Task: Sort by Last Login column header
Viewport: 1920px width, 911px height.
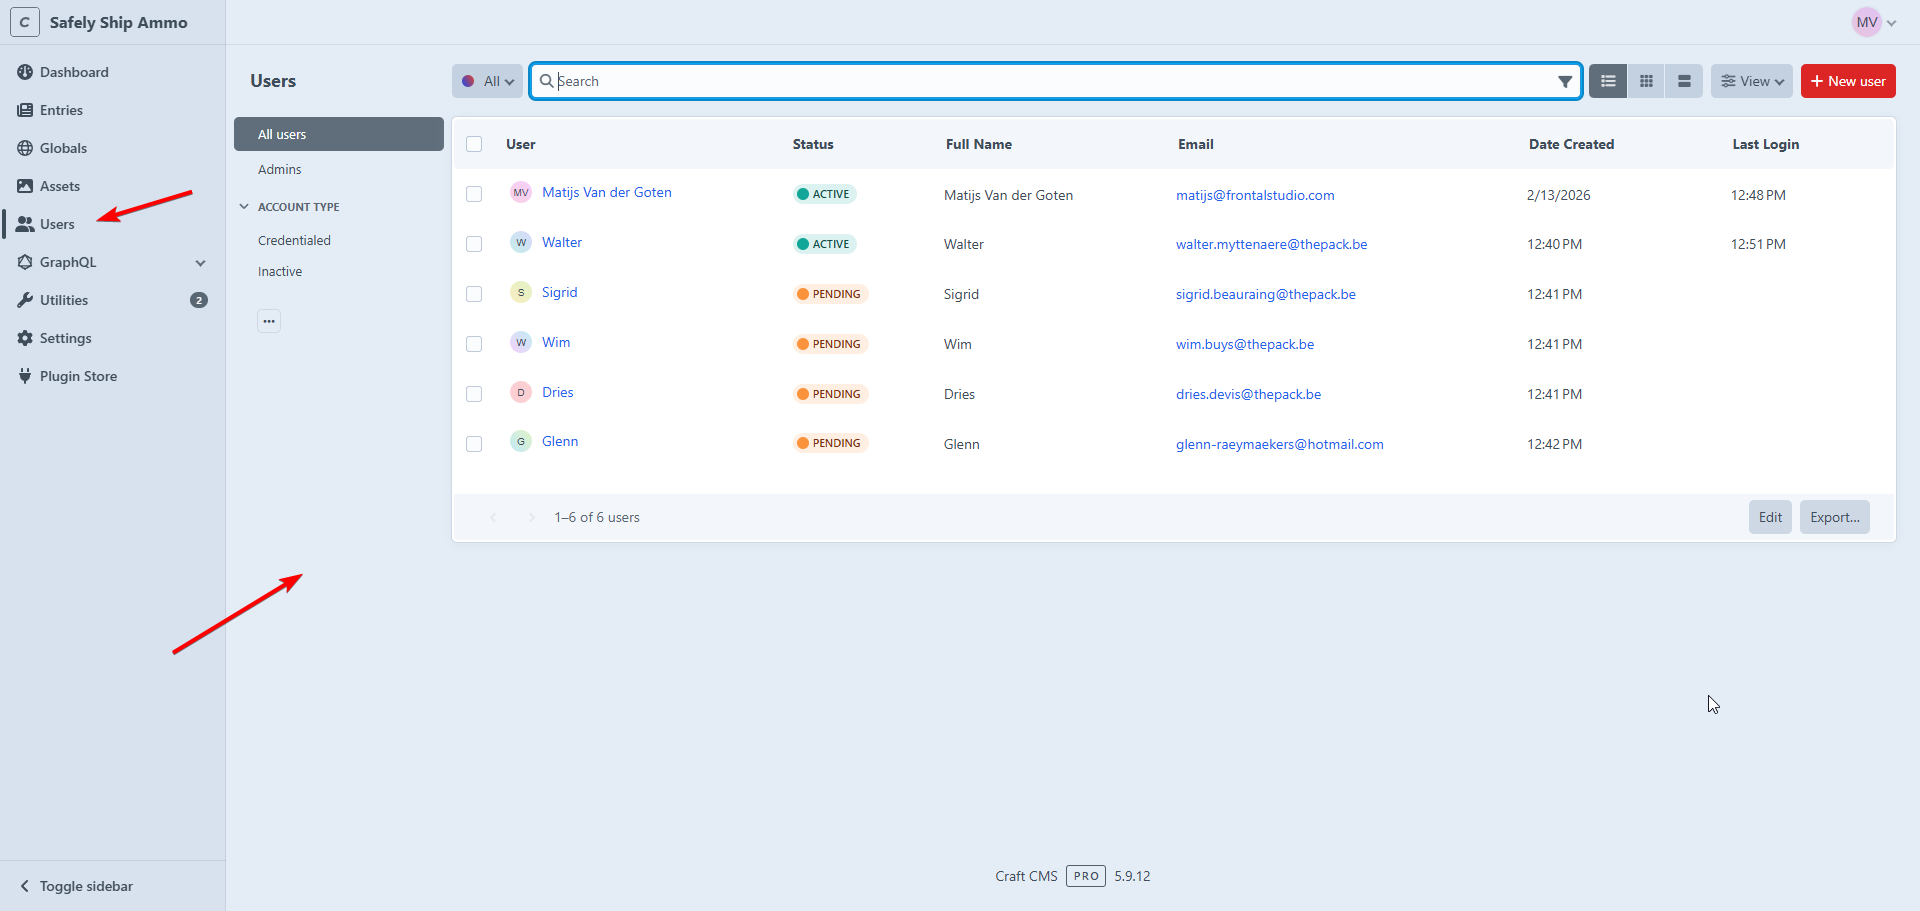Action: click(1765, 144)
